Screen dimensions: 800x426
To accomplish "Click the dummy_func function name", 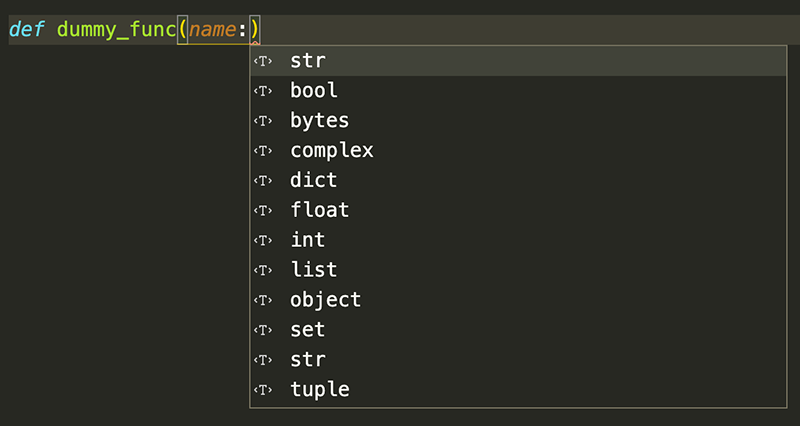I will coord(115,29).
